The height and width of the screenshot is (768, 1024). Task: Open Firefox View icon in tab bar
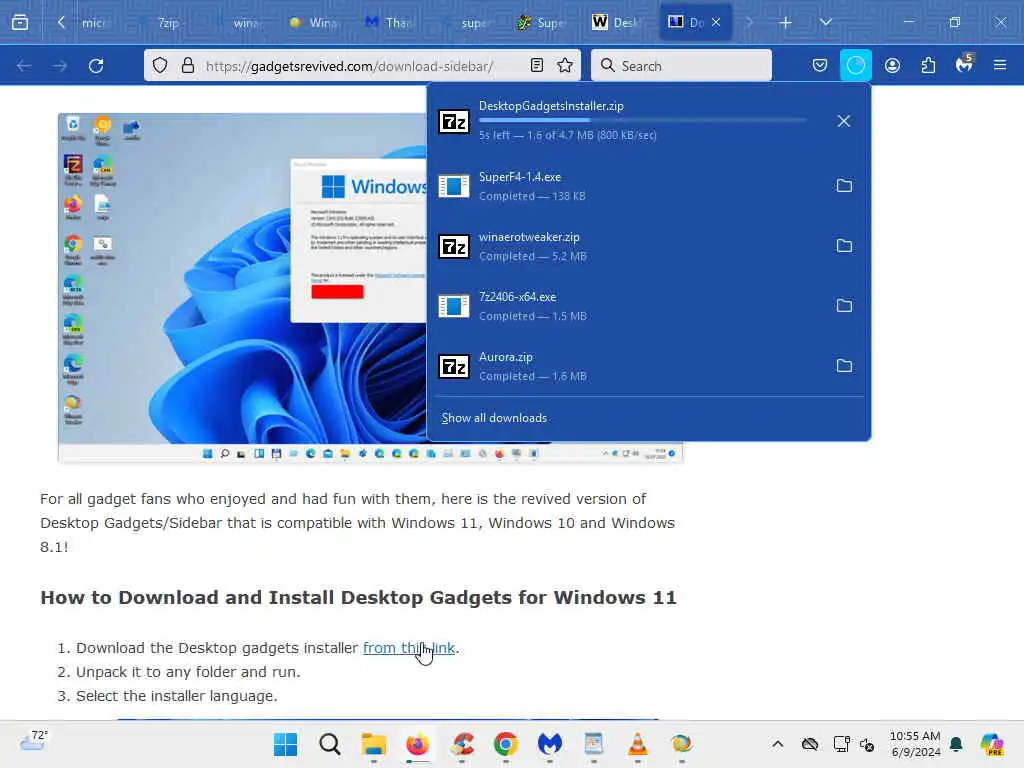coord(20,22)
